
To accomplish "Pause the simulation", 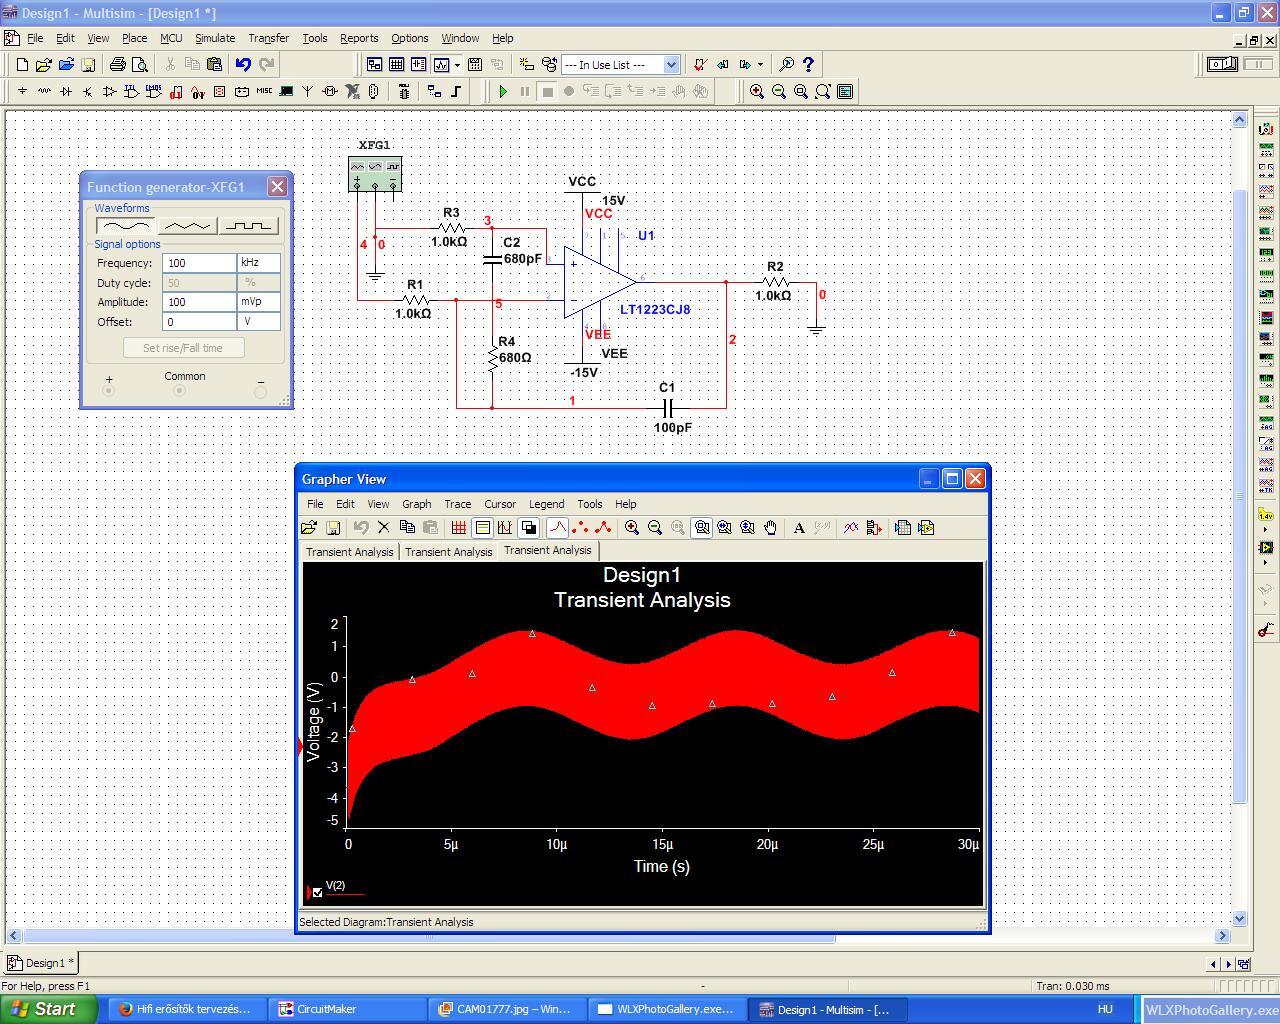I will (x=525, y=91).
